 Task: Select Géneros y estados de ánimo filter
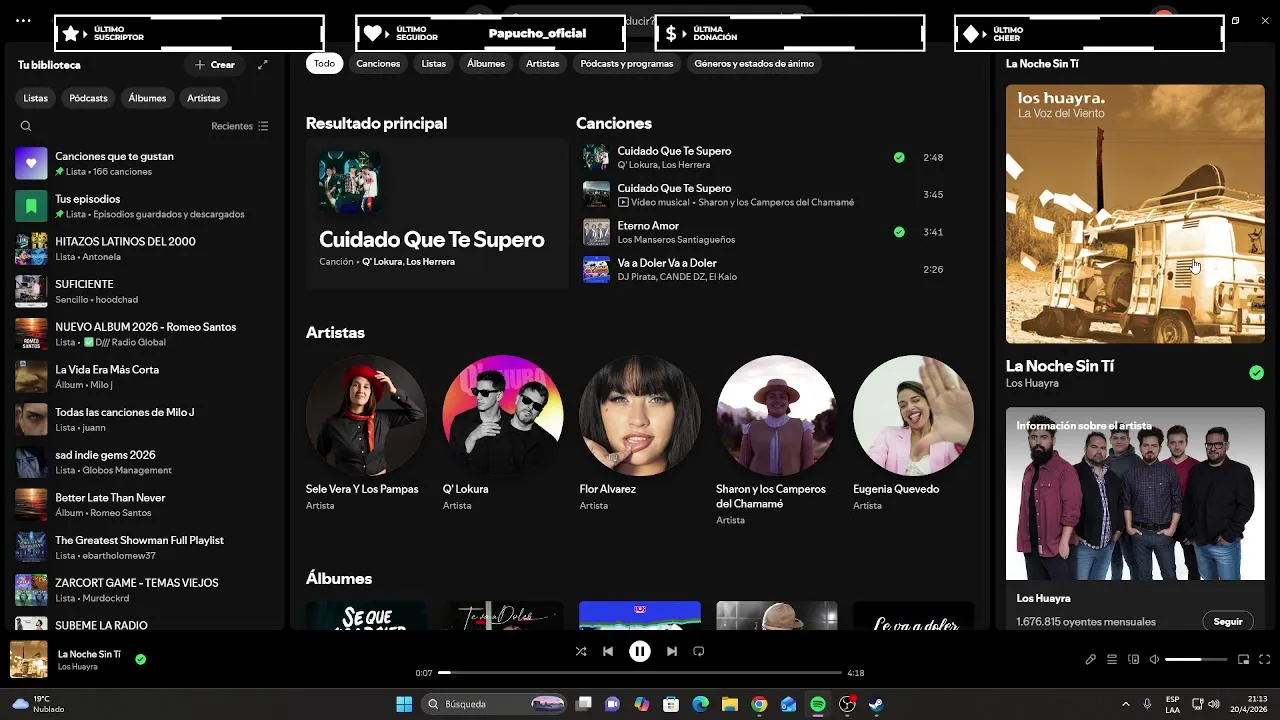[x=754, y=63]
